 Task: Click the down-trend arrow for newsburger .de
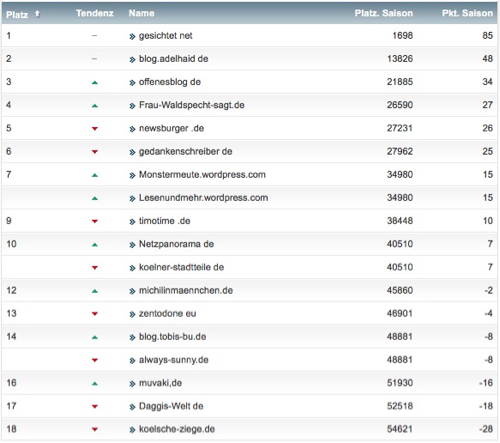[95, 129]
